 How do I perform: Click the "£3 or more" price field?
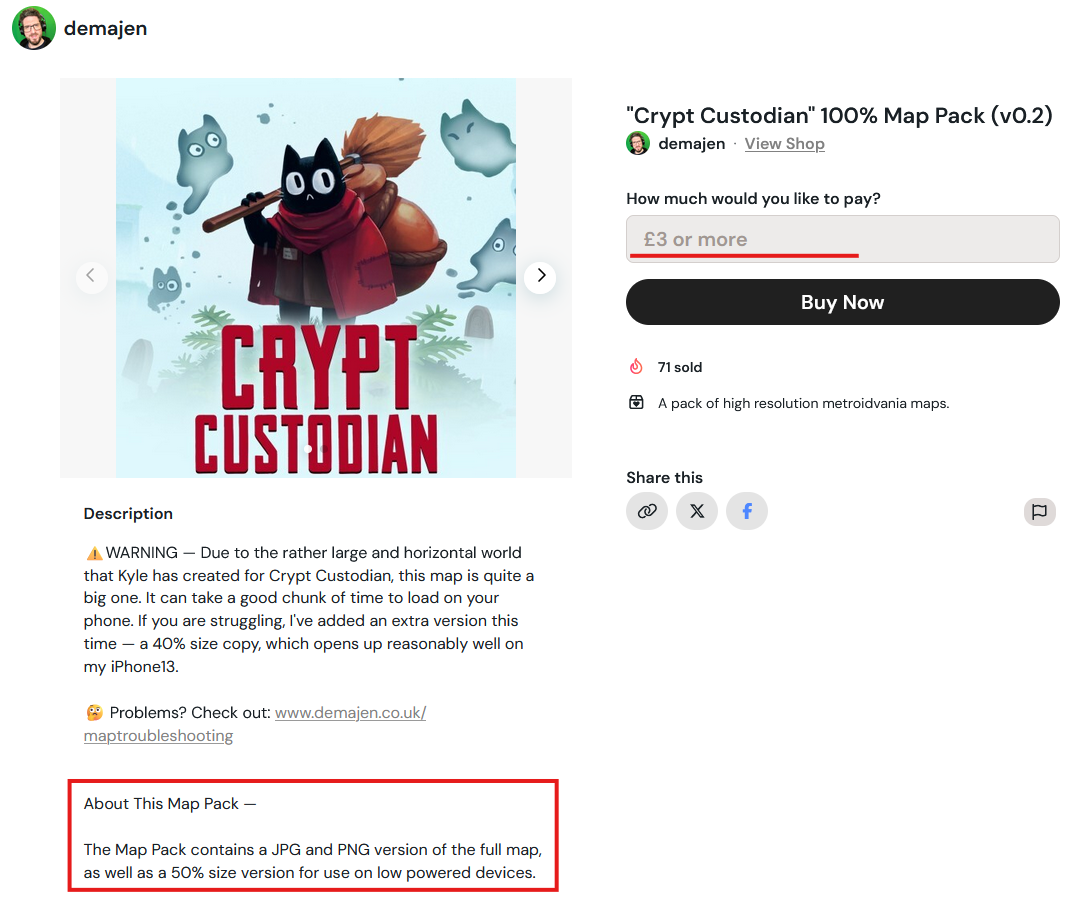(x=842, y=239)
